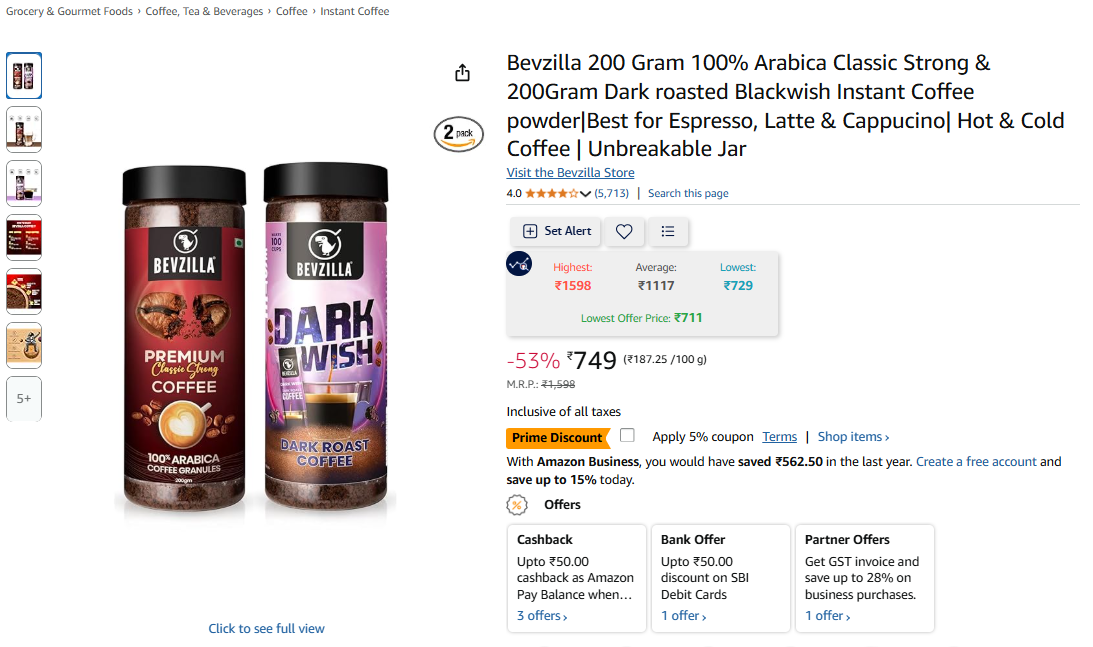The image size is (1093, 647).
Task: Tick the Apply 5% coupon checkbox
Action: click(x=627, y=436)
